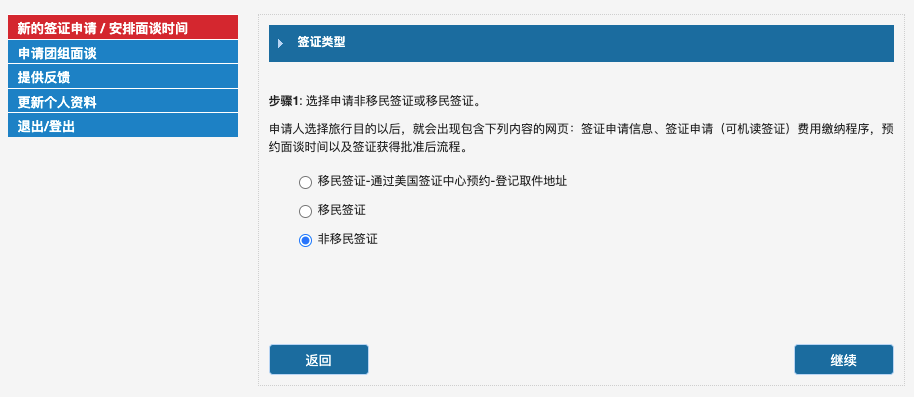Log out via 退出/登出
This screenshot has width=914, height=397.
coord(123,125)
